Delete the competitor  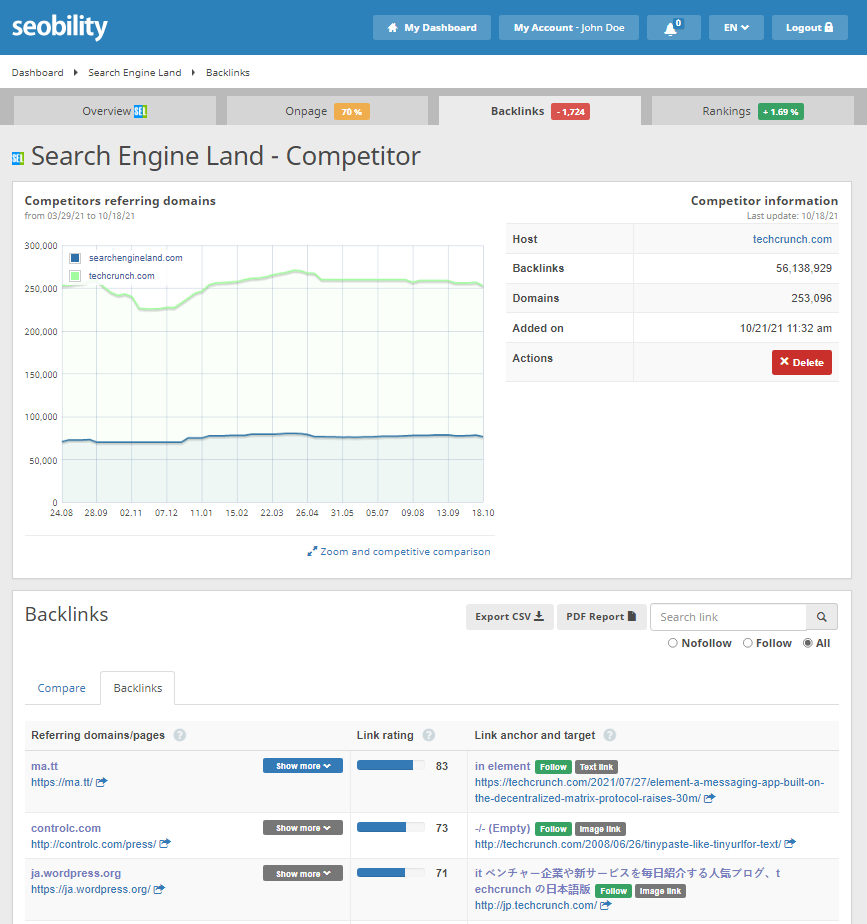[x=802, y=362]
